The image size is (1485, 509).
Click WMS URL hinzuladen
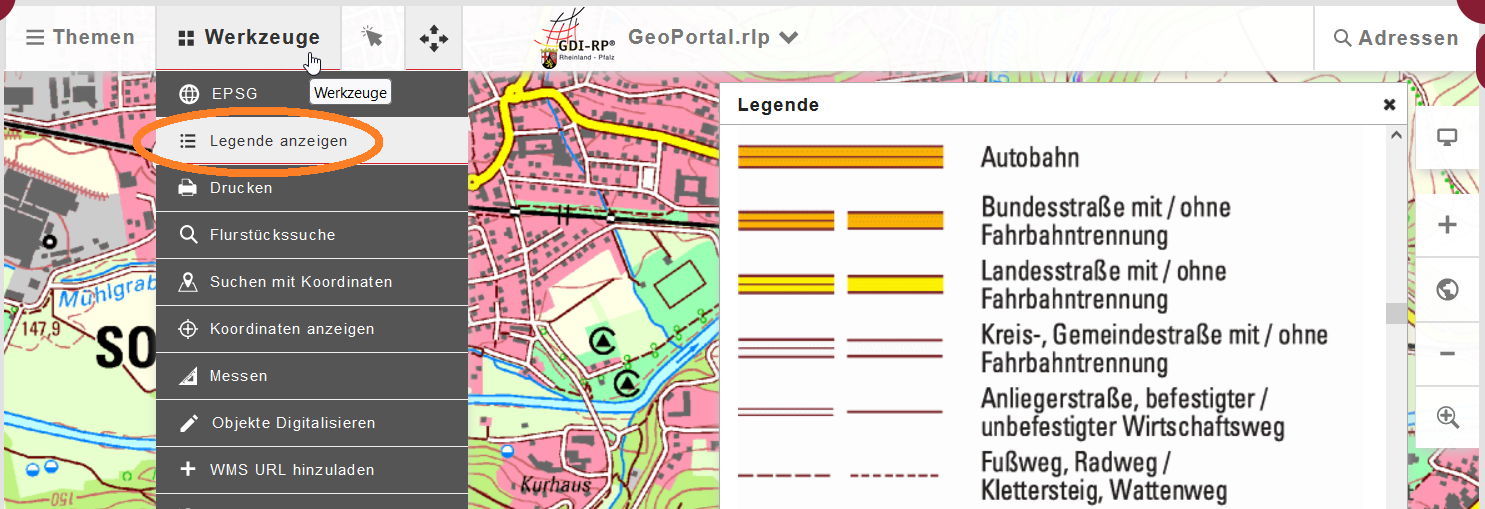coord(312,470)
